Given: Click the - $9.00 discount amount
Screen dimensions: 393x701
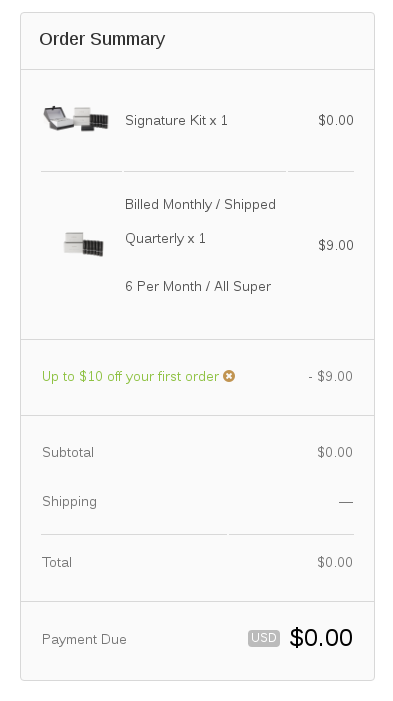Looking at the screenshot, I should 330,376.
